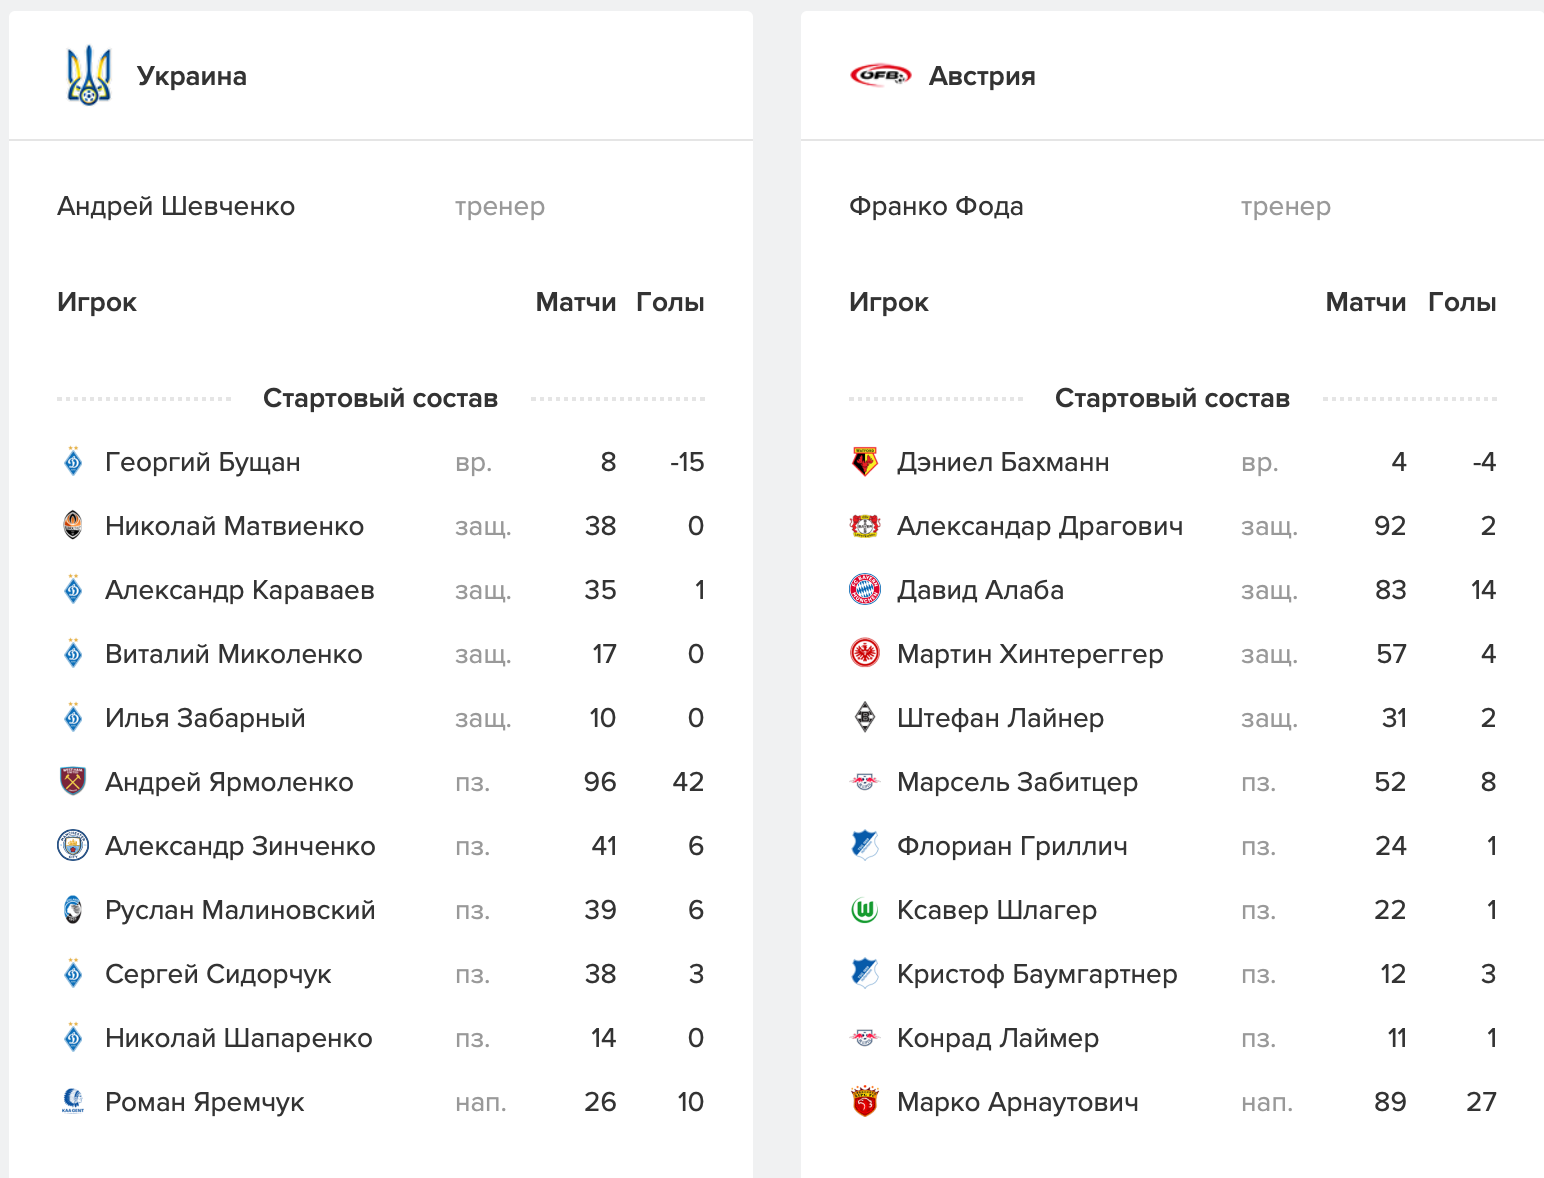Click the Украина team name heading
1544x1178 pixels.
pyautogui.click(x=192, y=76)
